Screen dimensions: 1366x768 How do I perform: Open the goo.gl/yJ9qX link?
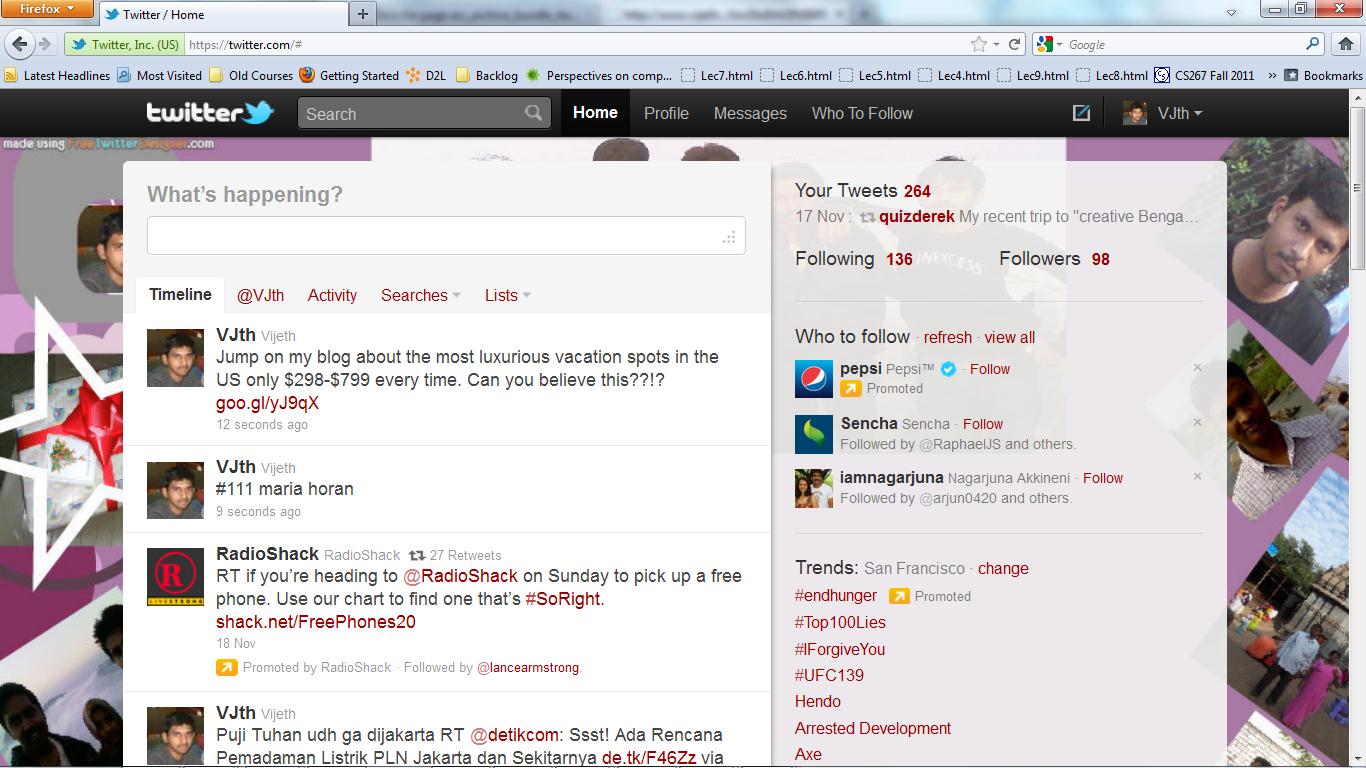[267, 403]
